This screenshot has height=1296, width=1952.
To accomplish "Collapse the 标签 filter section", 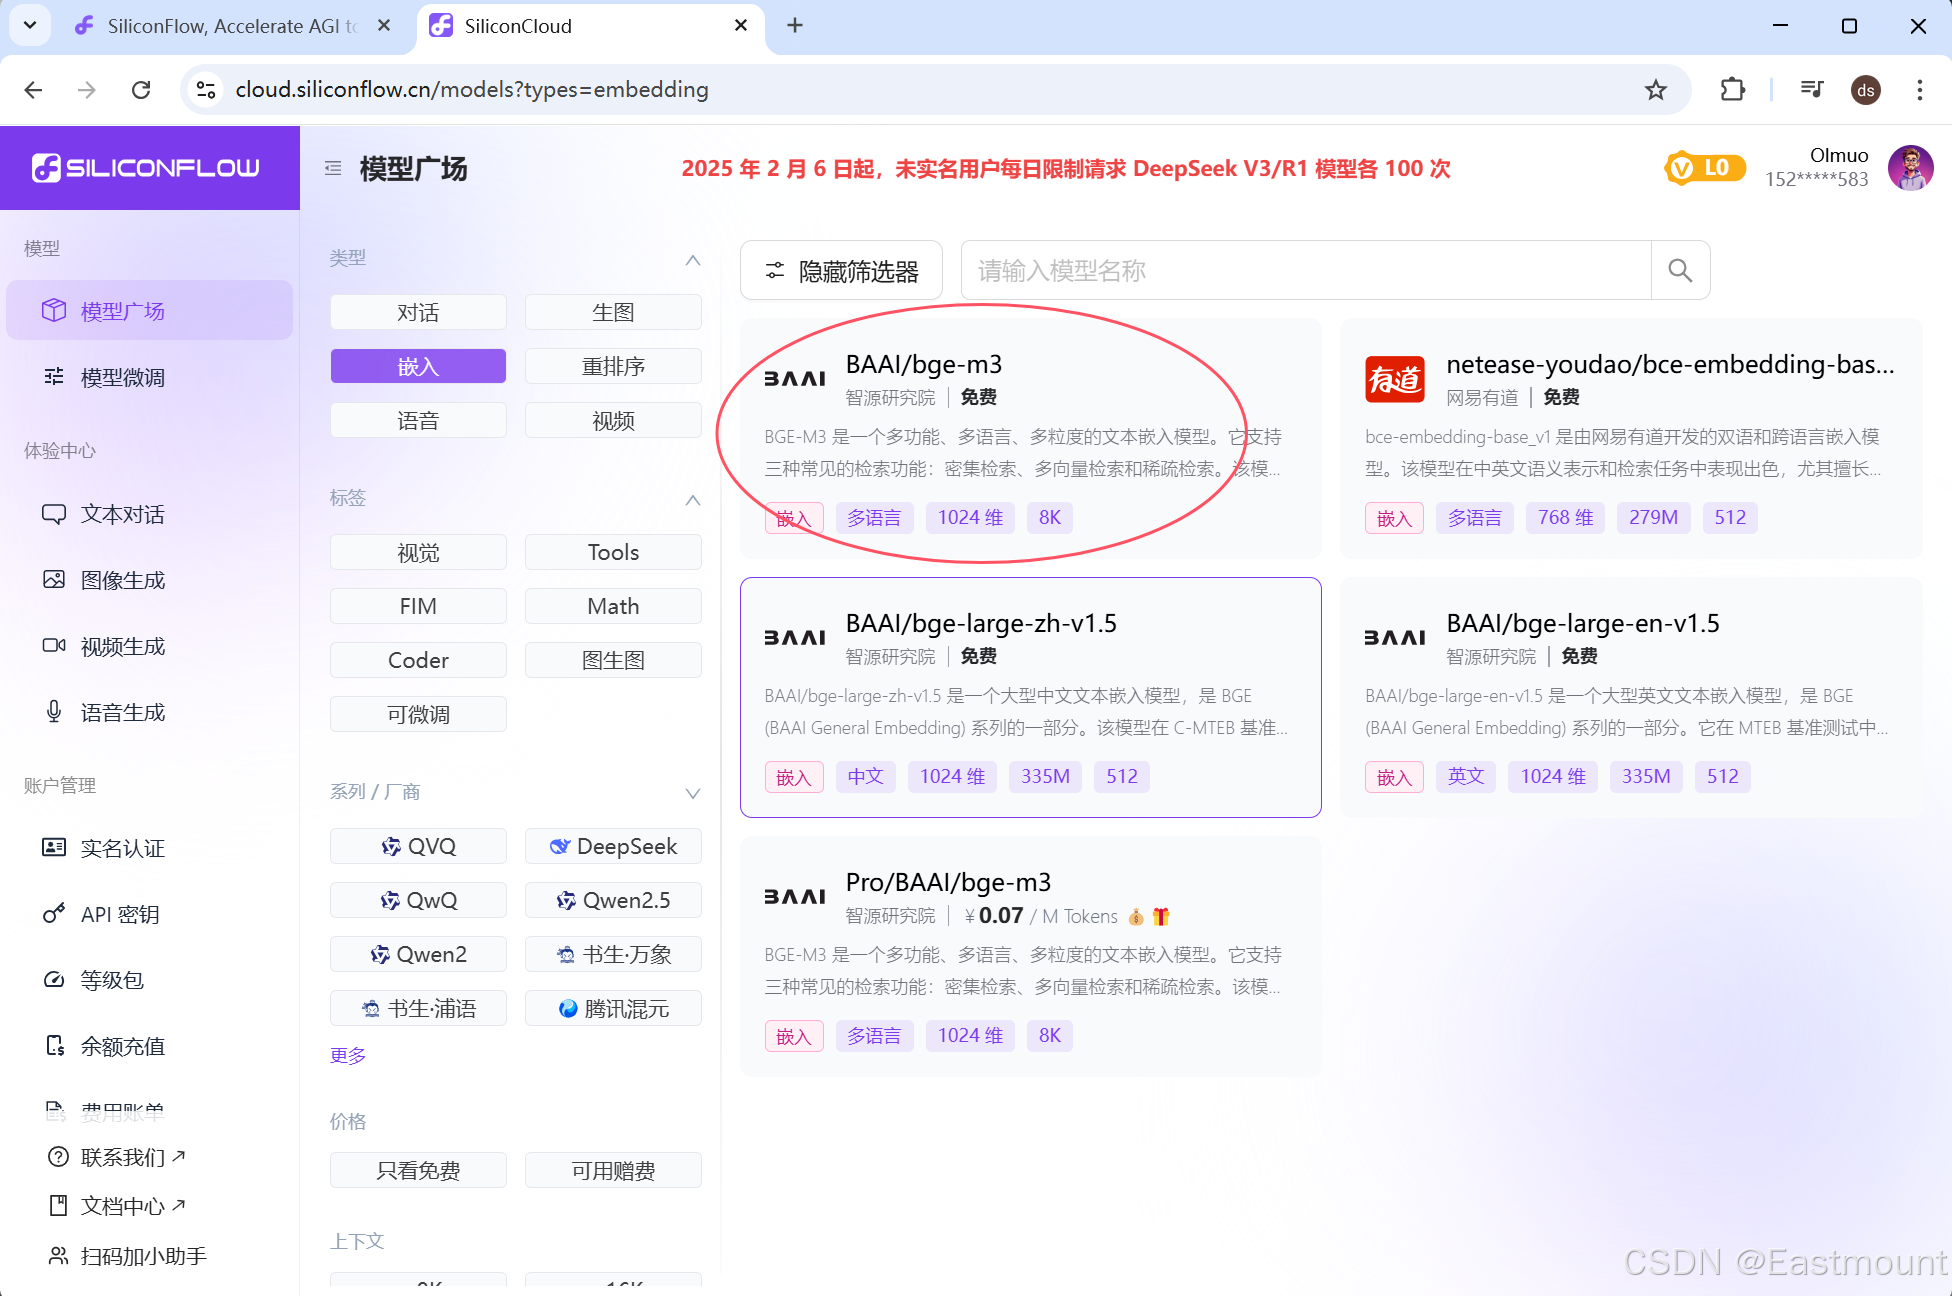I will (692, 500).
